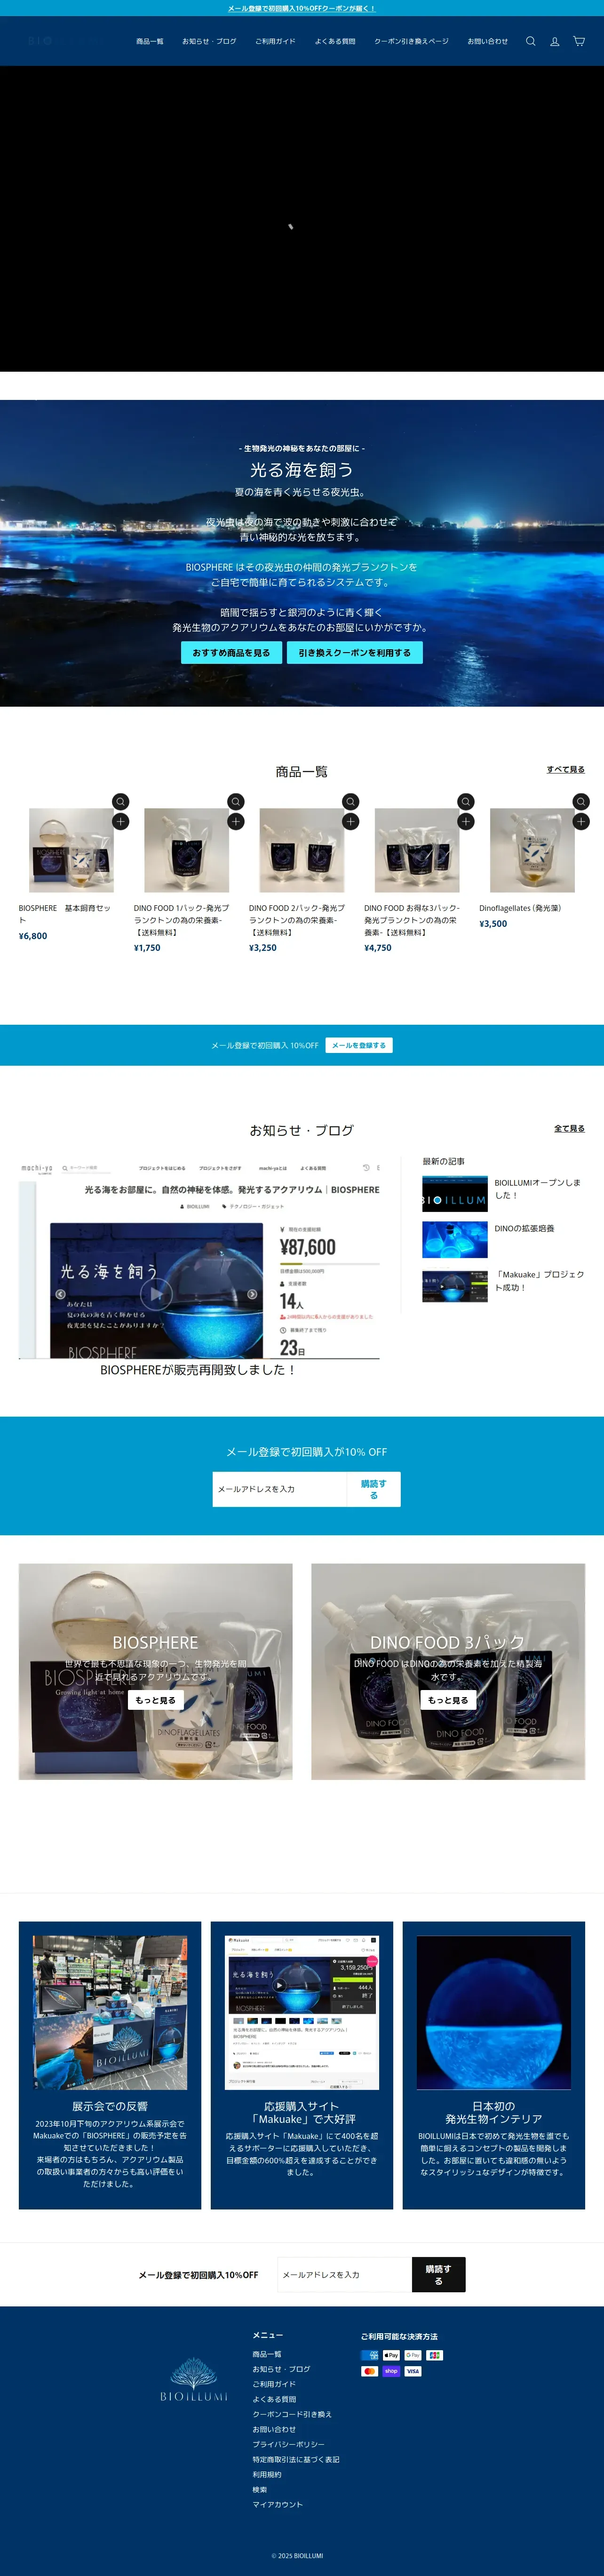Add Dinoflagellates (発光藻) to cart

point(581,821)
